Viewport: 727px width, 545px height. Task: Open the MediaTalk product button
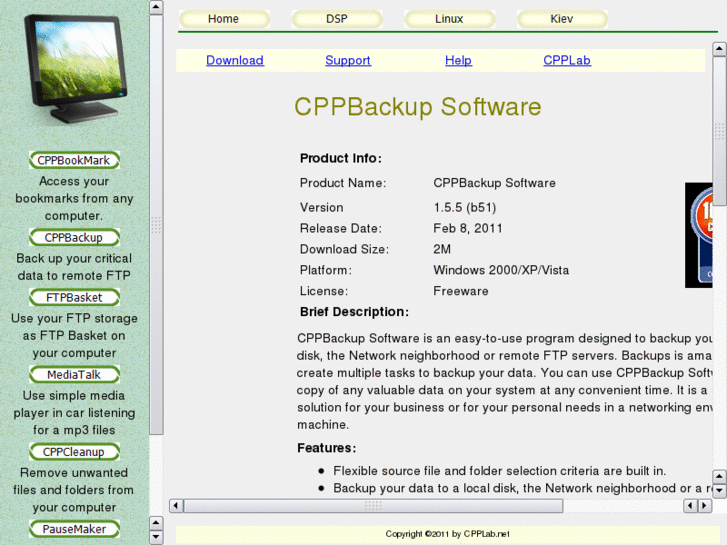74,375
